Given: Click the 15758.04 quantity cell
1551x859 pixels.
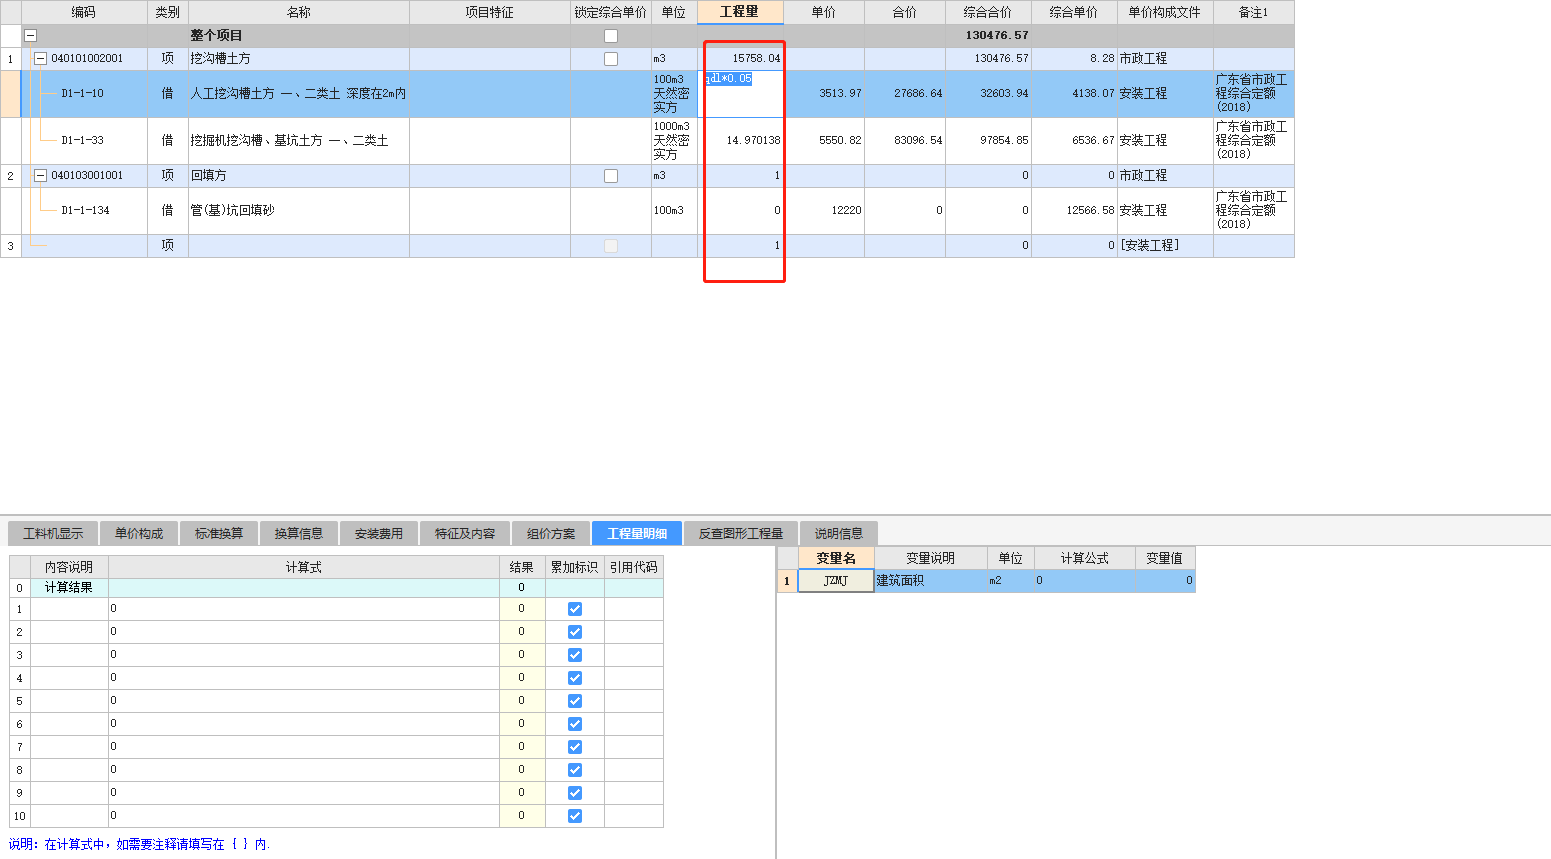Looking at the screenshot, I should point(741,59).
